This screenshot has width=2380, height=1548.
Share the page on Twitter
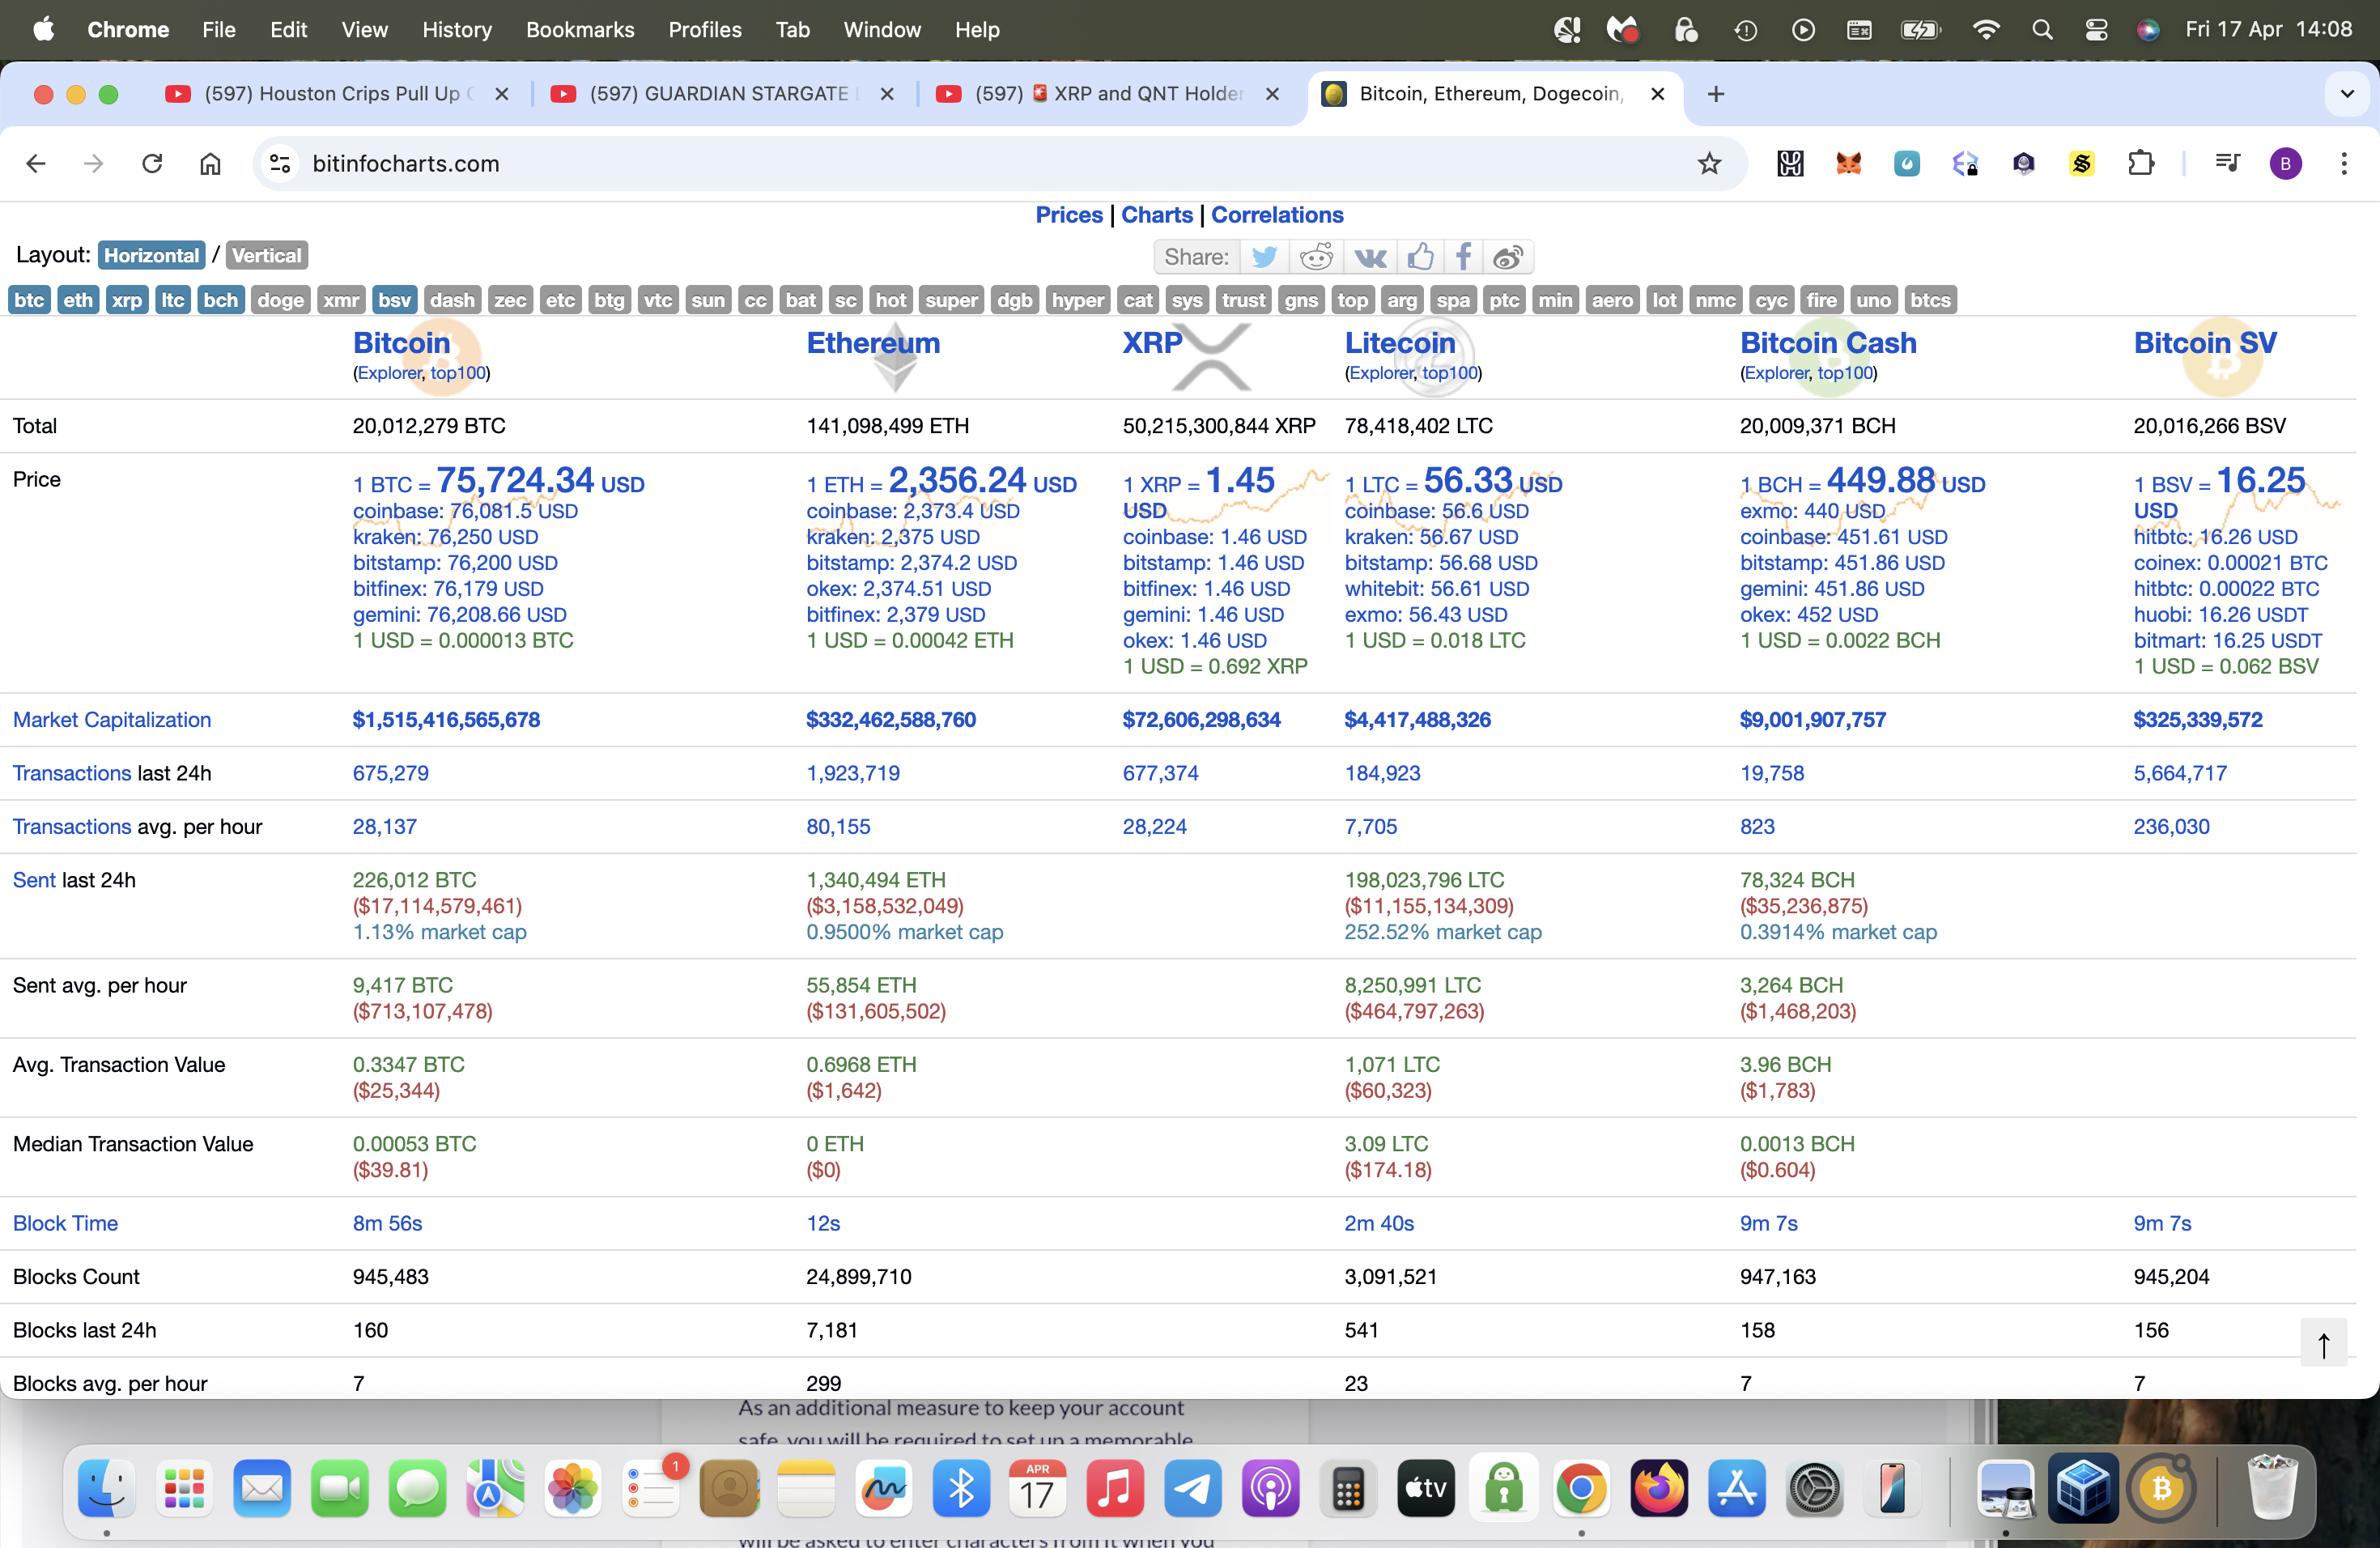(1264, 257)
